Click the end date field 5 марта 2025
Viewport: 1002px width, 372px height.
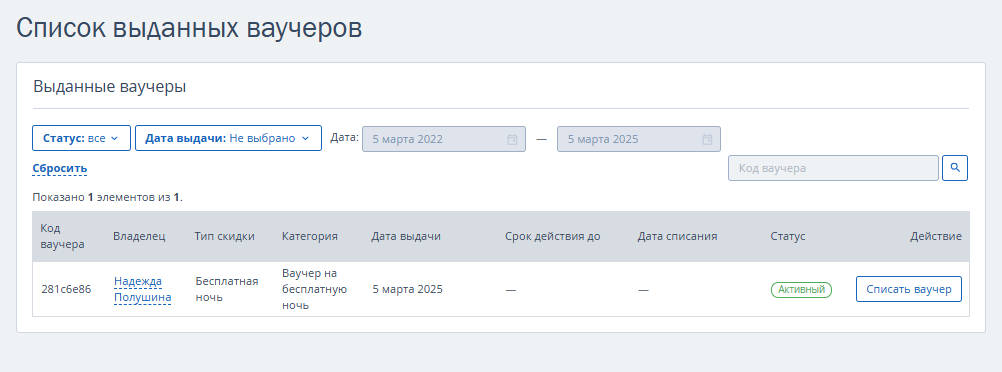tap(639, 139)
